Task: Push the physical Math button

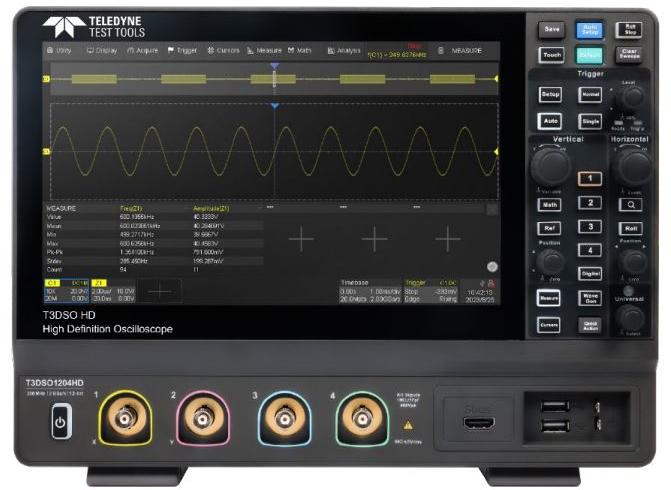Action: pyautogui.click(x=549, y=205)
